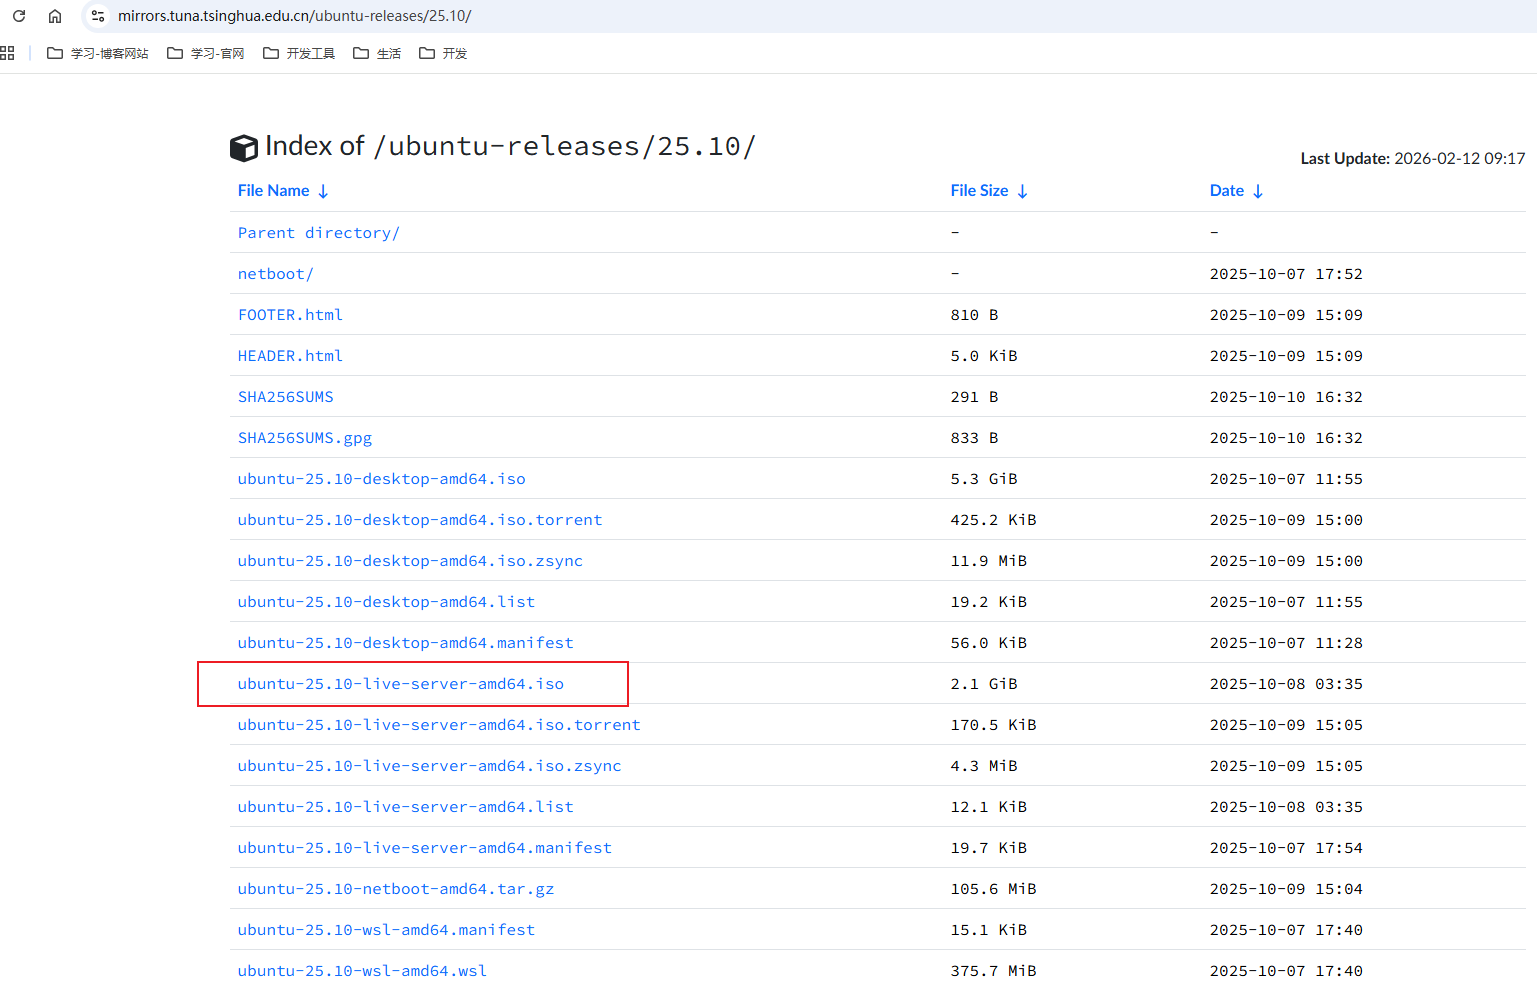The image size is (1537, 982).
Task: Open the 开发工具 bookmark folder
Action: point(299,53)
